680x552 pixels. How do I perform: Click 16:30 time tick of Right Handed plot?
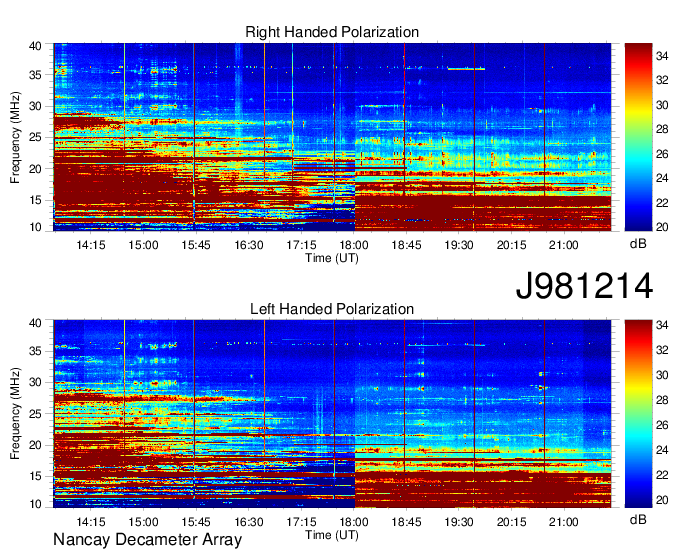pyautogui.click(x=249, y=245)
